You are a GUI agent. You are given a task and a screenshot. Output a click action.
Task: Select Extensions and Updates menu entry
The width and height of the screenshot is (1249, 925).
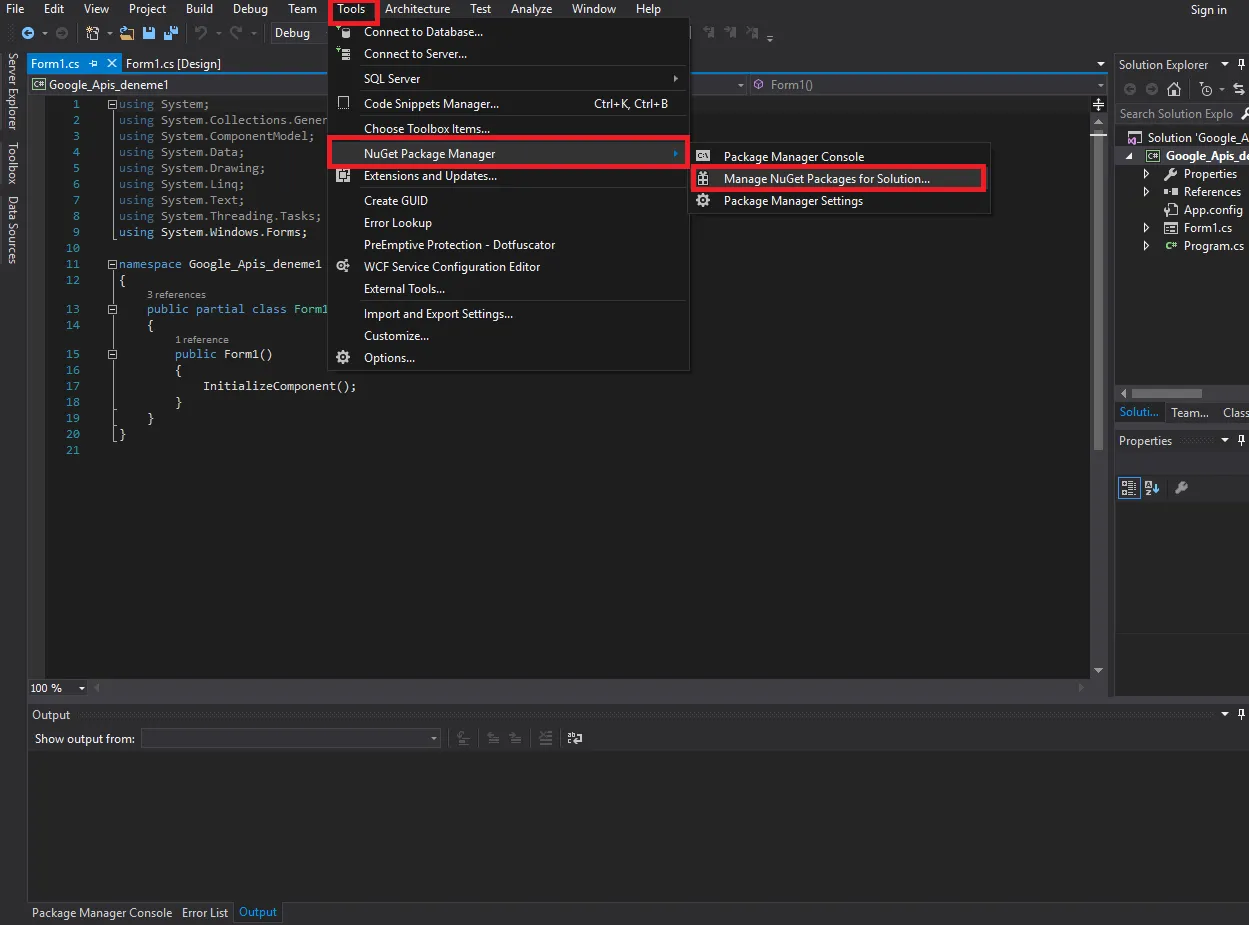508,176
